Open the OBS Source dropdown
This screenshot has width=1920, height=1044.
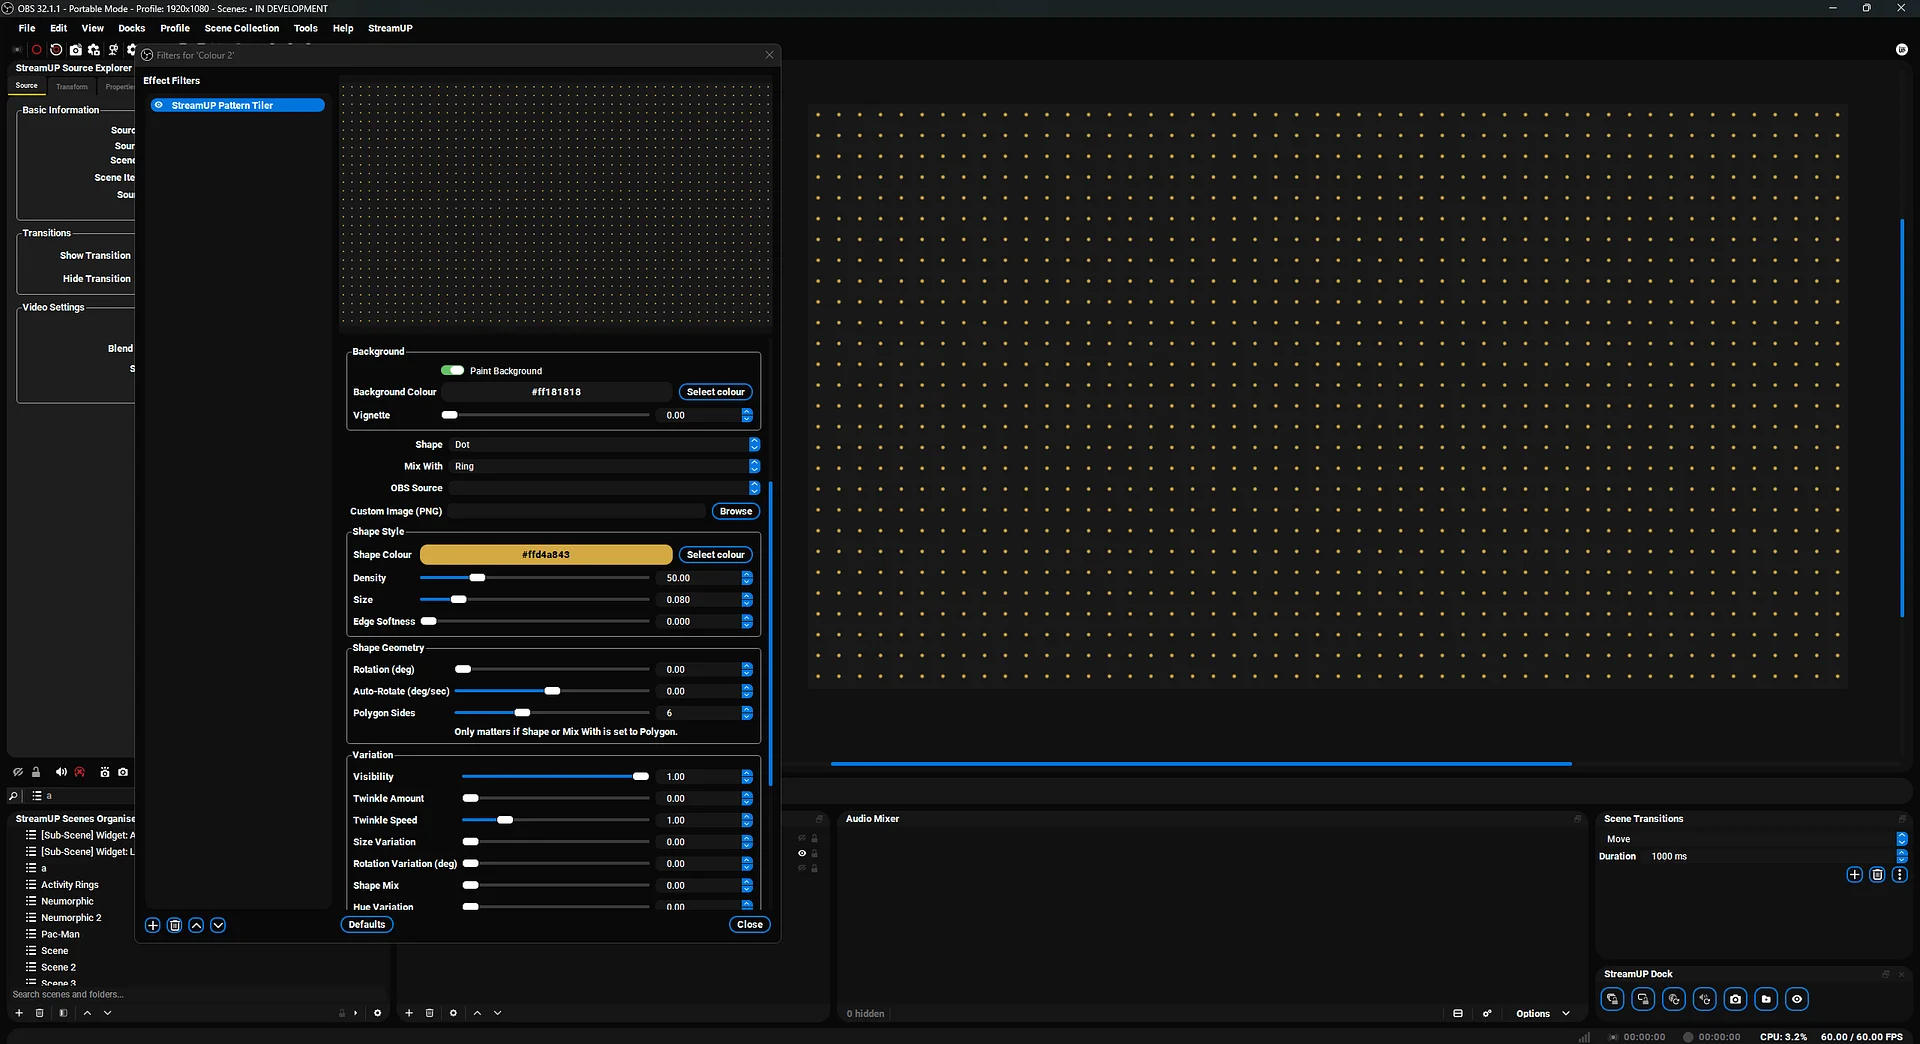click(x=605, y=488)
